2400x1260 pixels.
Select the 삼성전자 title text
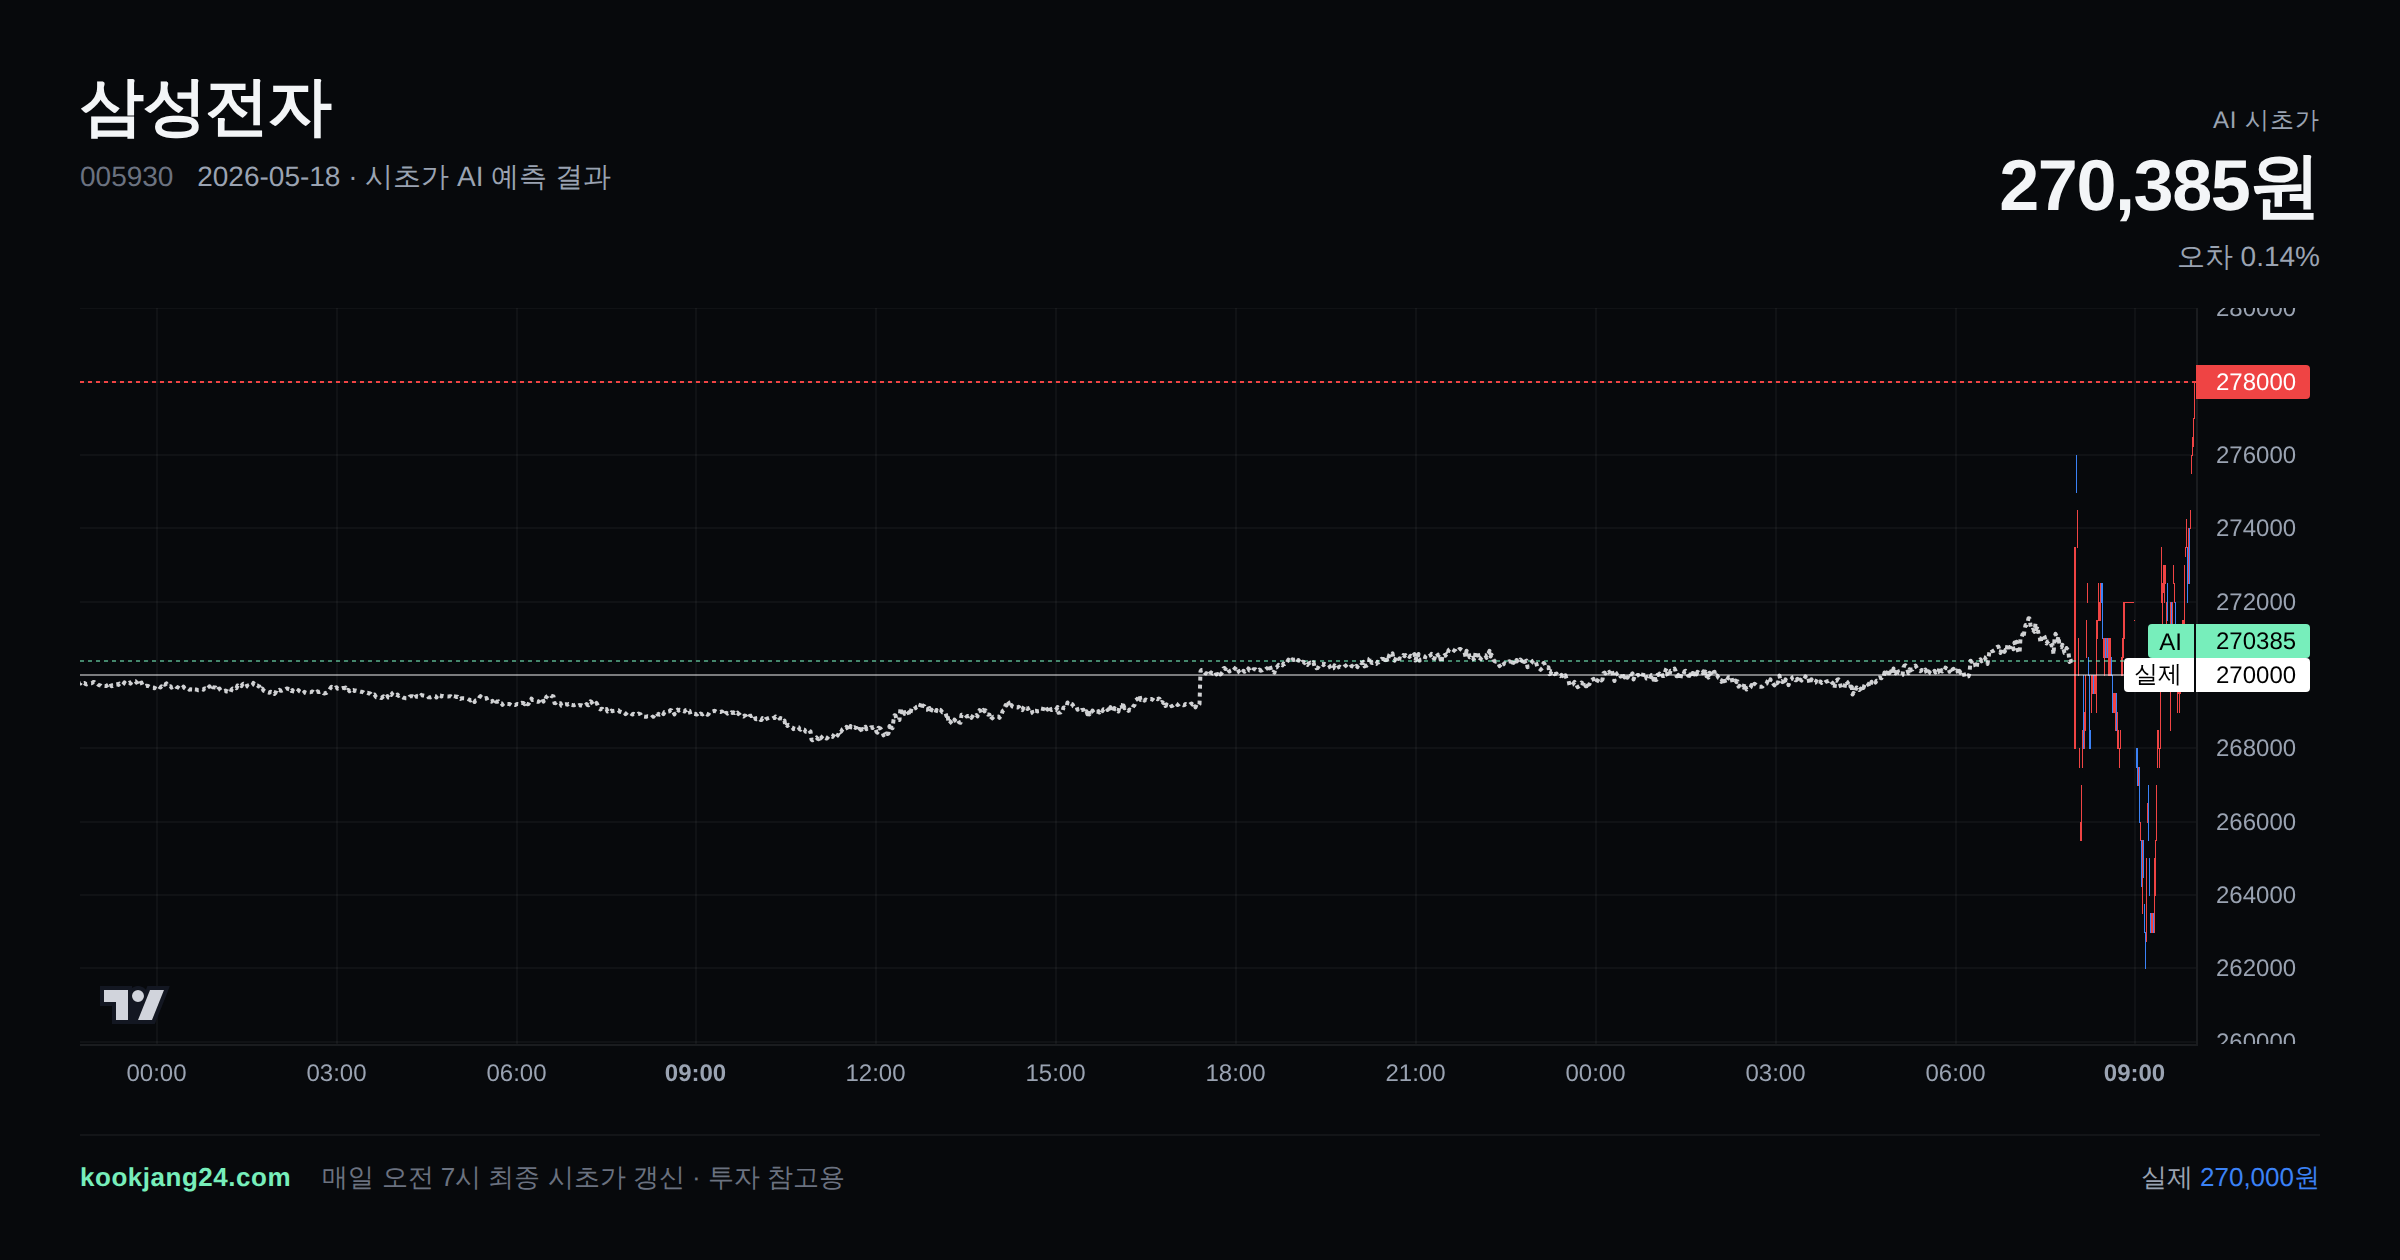tap(206, 108)
